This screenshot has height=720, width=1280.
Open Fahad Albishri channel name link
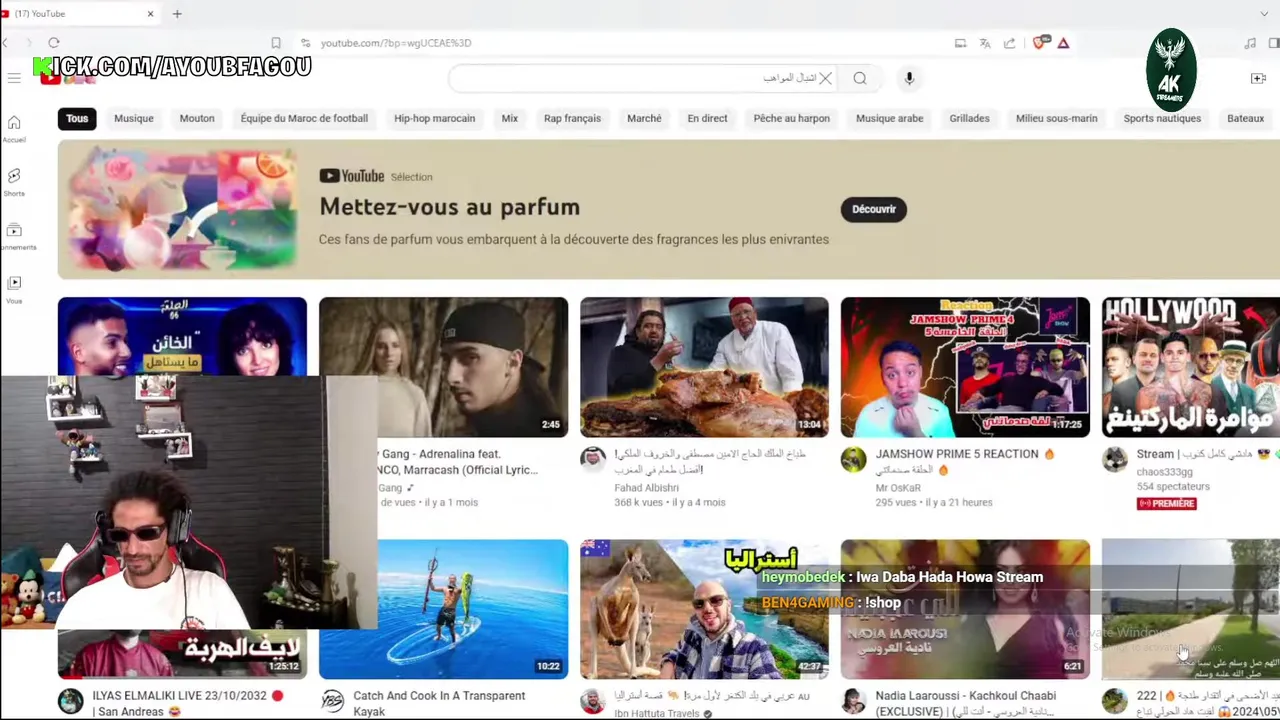[x=646, y=488]
